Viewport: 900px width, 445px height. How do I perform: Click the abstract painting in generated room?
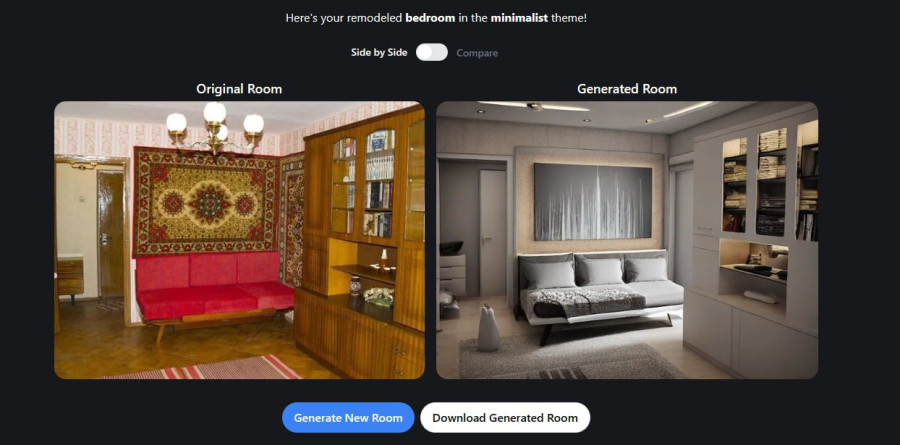point(593,201)
